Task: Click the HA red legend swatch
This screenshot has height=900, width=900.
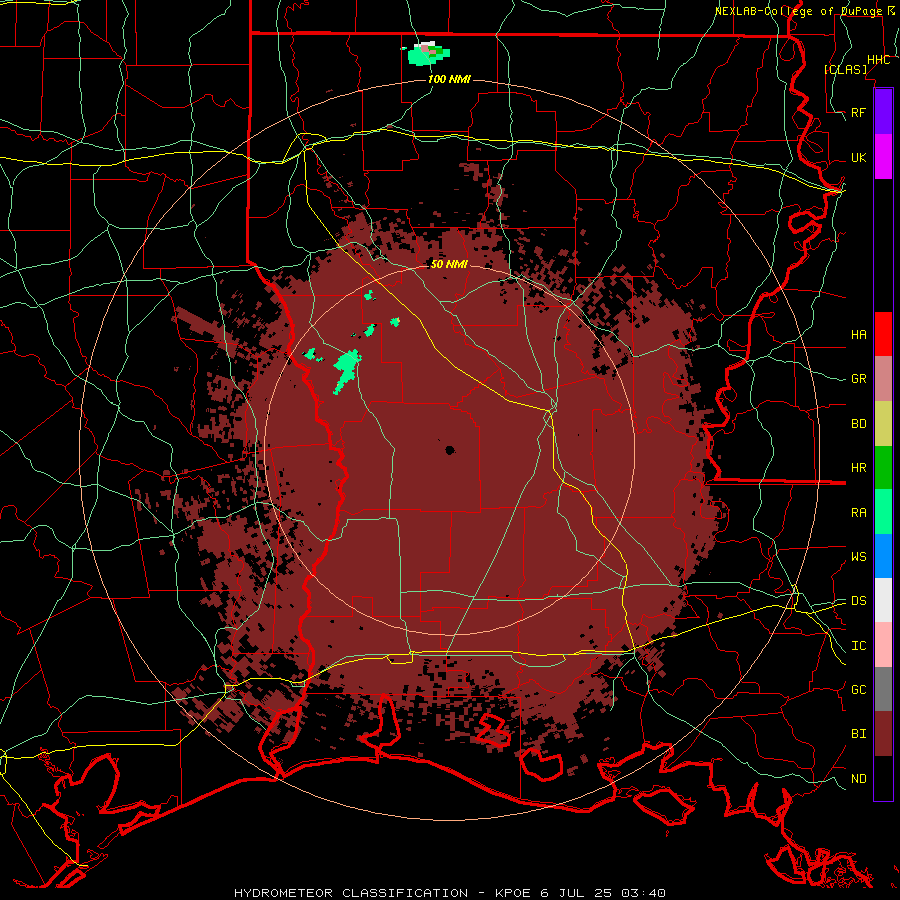Action: [883, 334]
